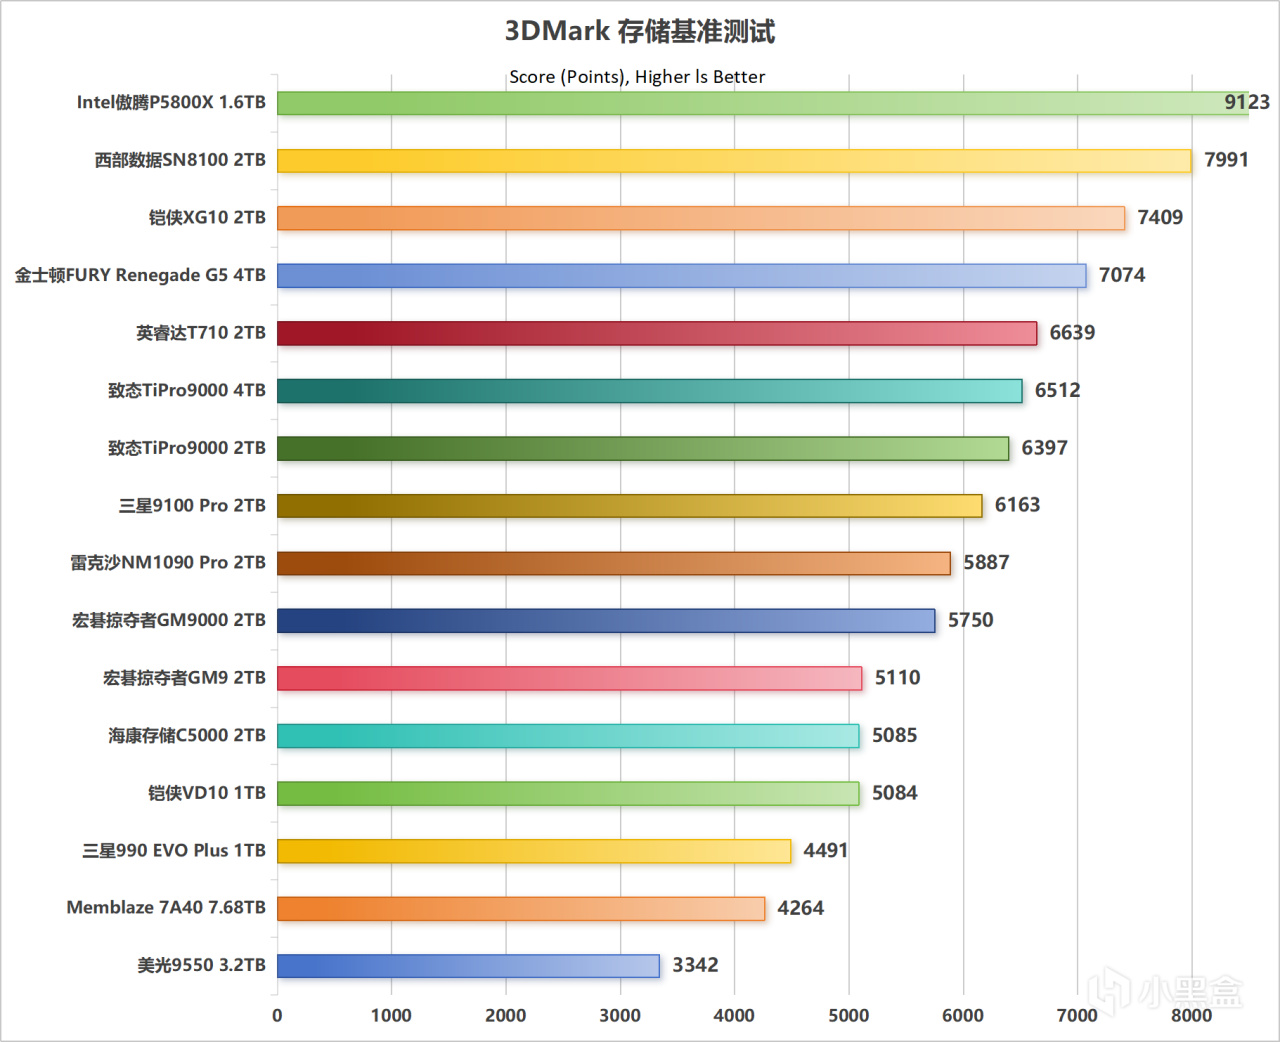Click the NM1090 Pro 2TB brown bar
This screenshot has height=1042, width=1280.
(614, 563)
